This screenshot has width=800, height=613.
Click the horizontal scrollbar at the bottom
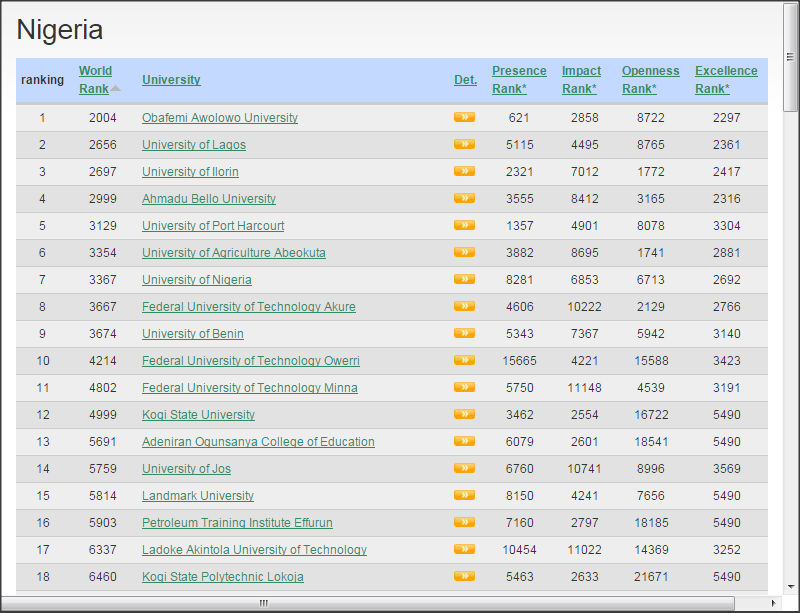click(x=263, y=601)
